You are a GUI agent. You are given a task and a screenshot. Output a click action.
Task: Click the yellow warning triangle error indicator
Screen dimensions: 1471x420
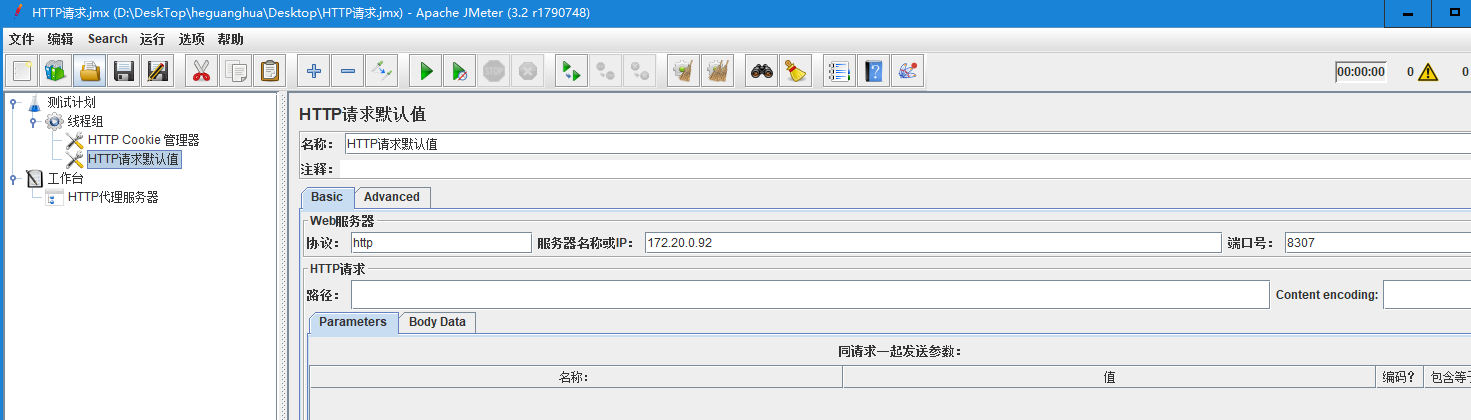(1427, 72)
